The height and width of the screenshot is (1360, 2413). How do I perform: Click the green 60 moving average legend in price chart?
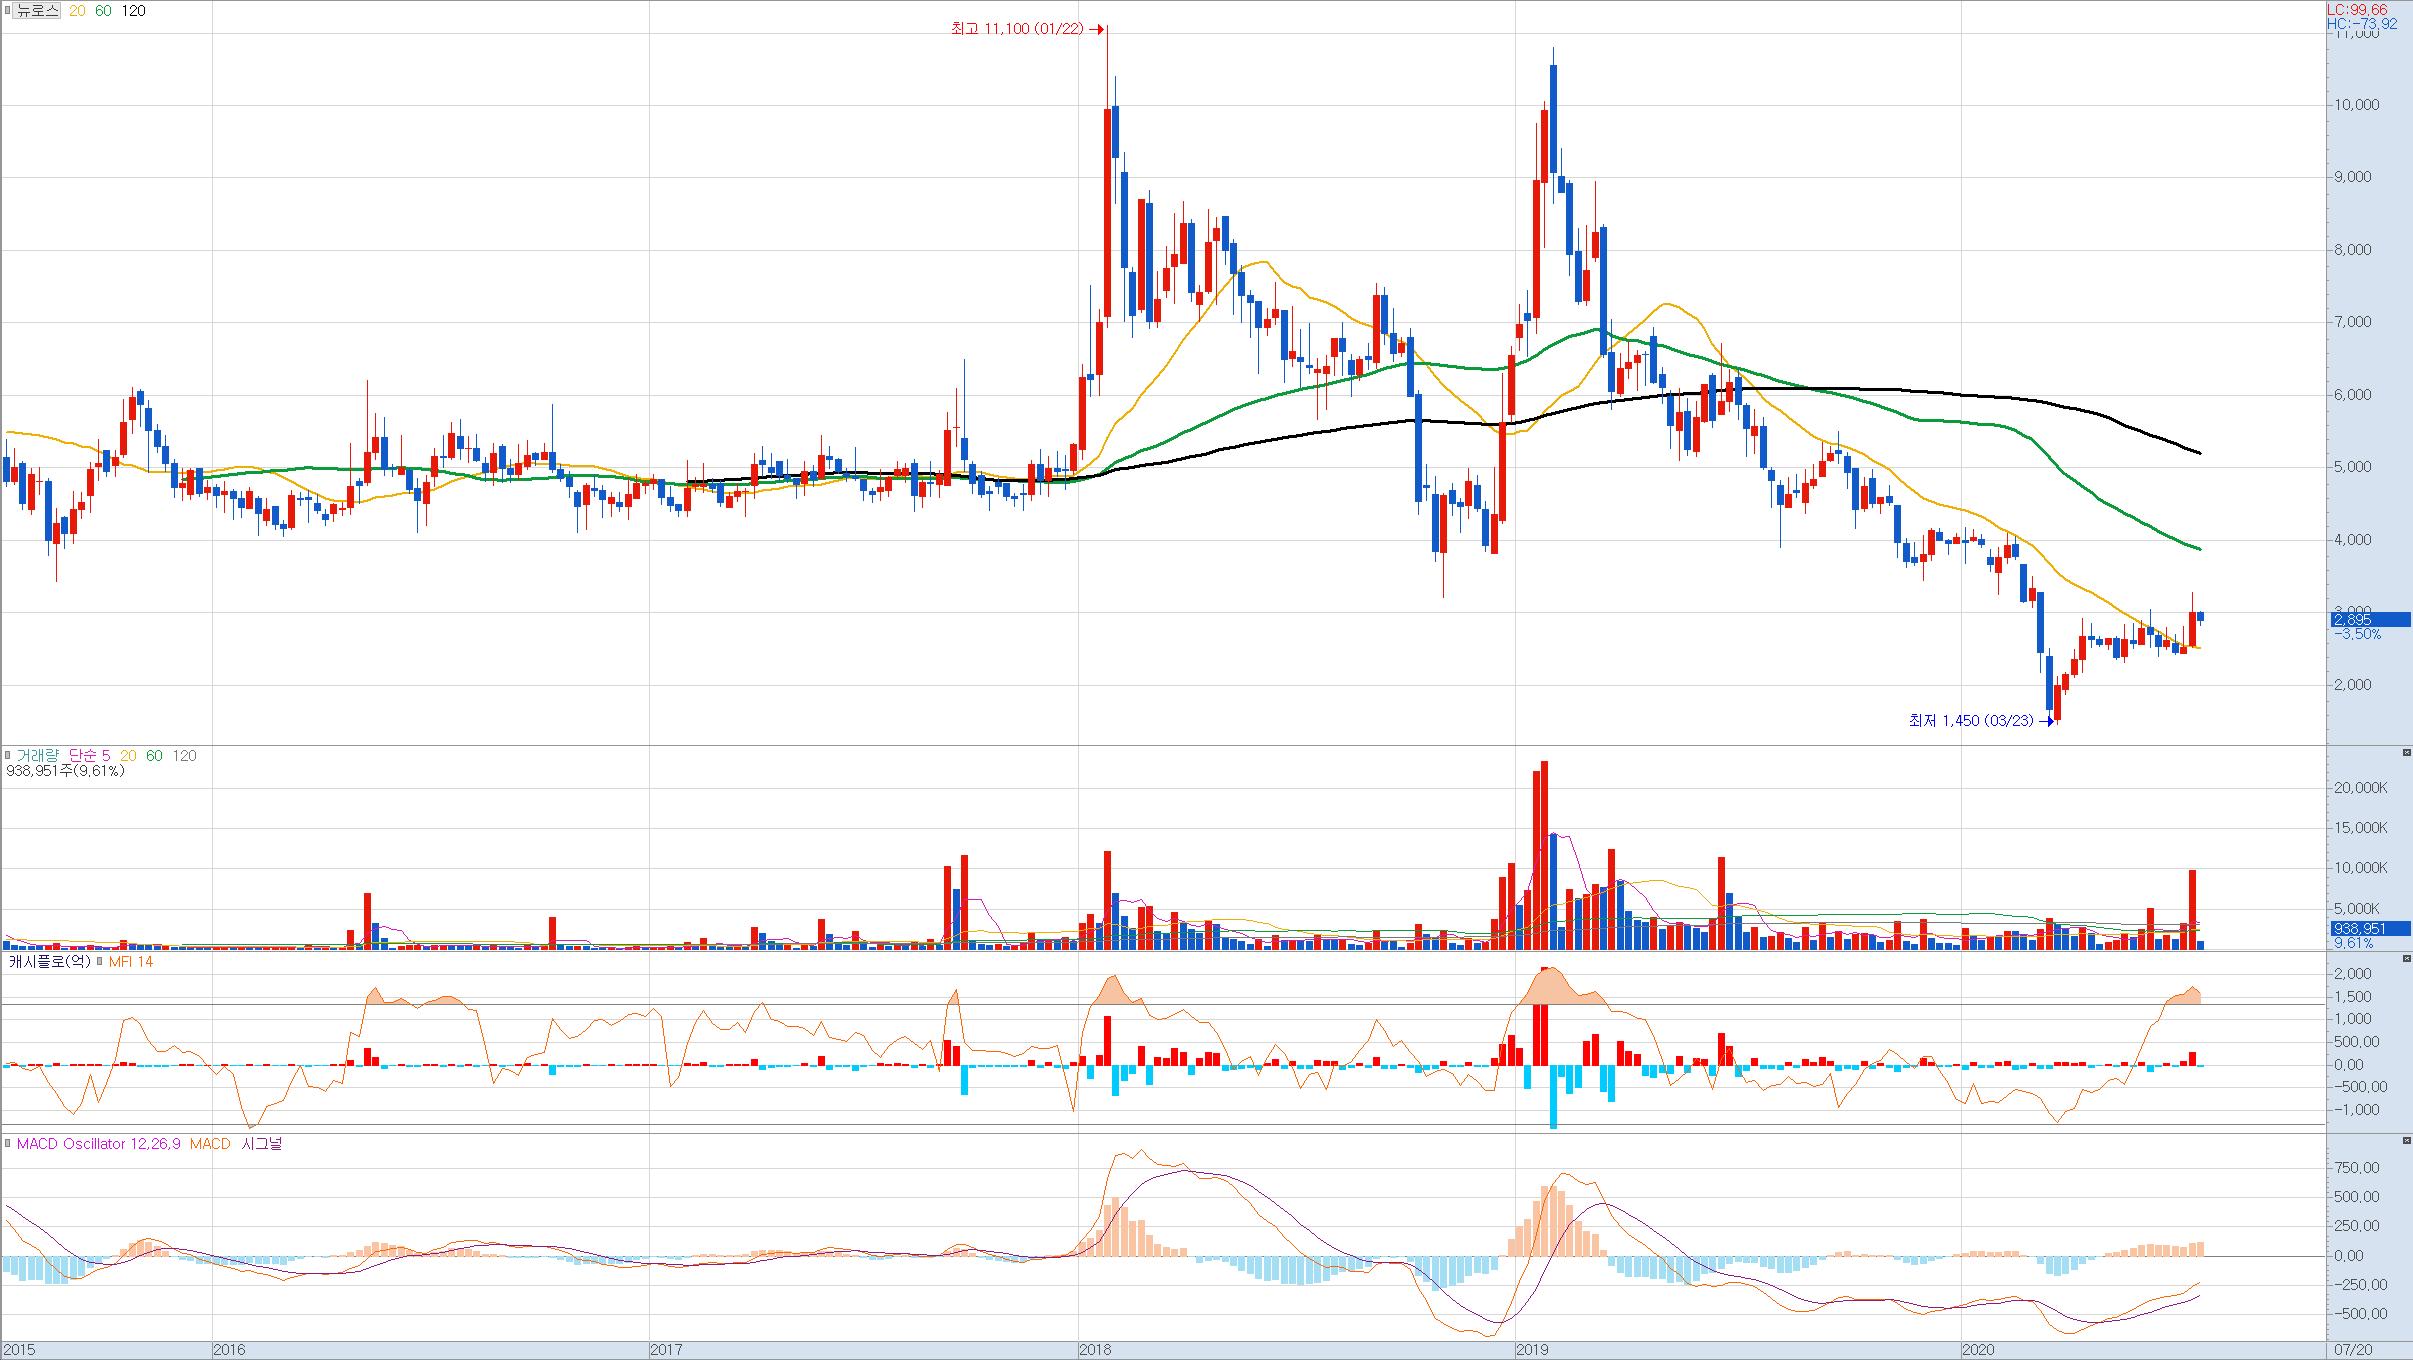tap(103, 11)
